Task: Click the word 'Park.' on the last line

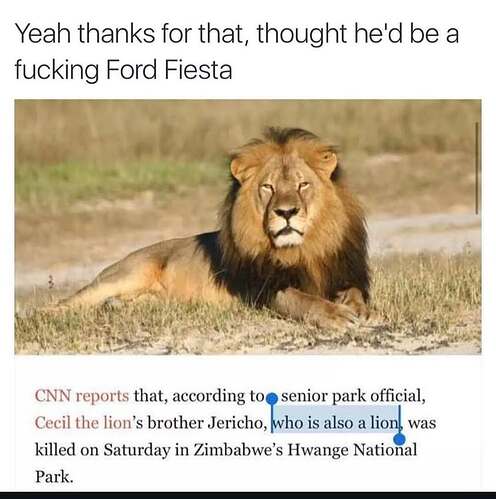Action: point(54,477)
